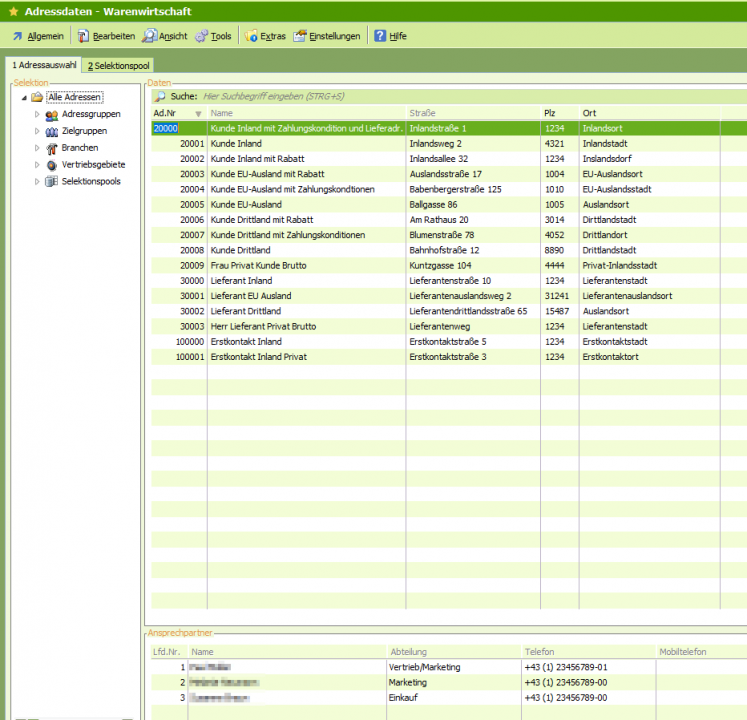
Task: Click the Hilfe question mark icon
Action: pyautogui.click(x=380, y=36)
